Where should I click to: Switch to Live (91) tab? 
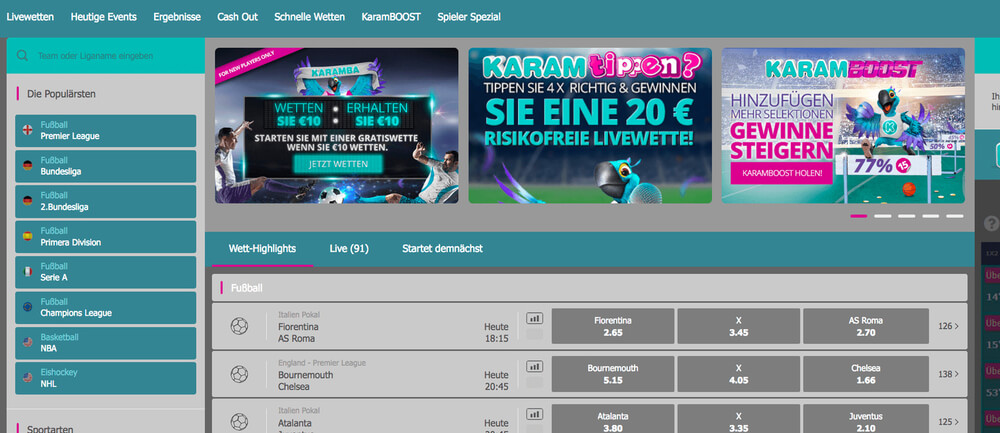(349, 249)
